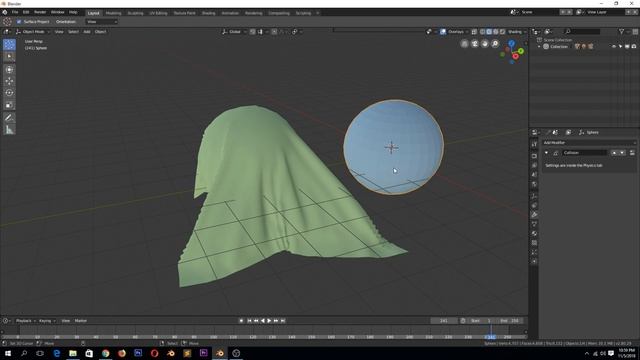Open the Add Modifier dropdown
Image resolution: width=640 pixels, height=360 pixels.
pyautogui.click(x=589, y=143)
